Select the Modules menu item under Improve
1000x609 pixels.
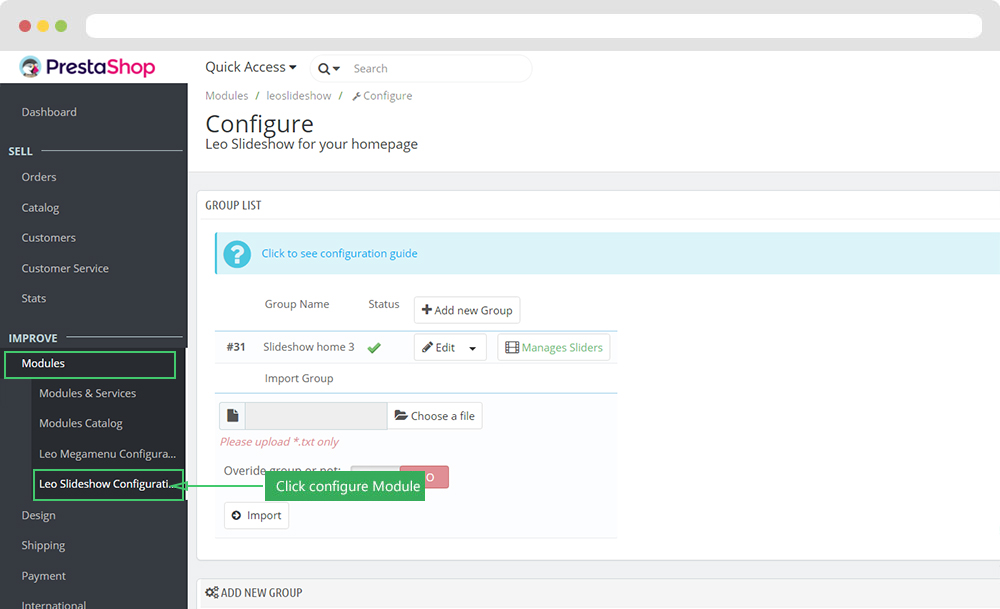pyautogui.click(x=90, y=365)
